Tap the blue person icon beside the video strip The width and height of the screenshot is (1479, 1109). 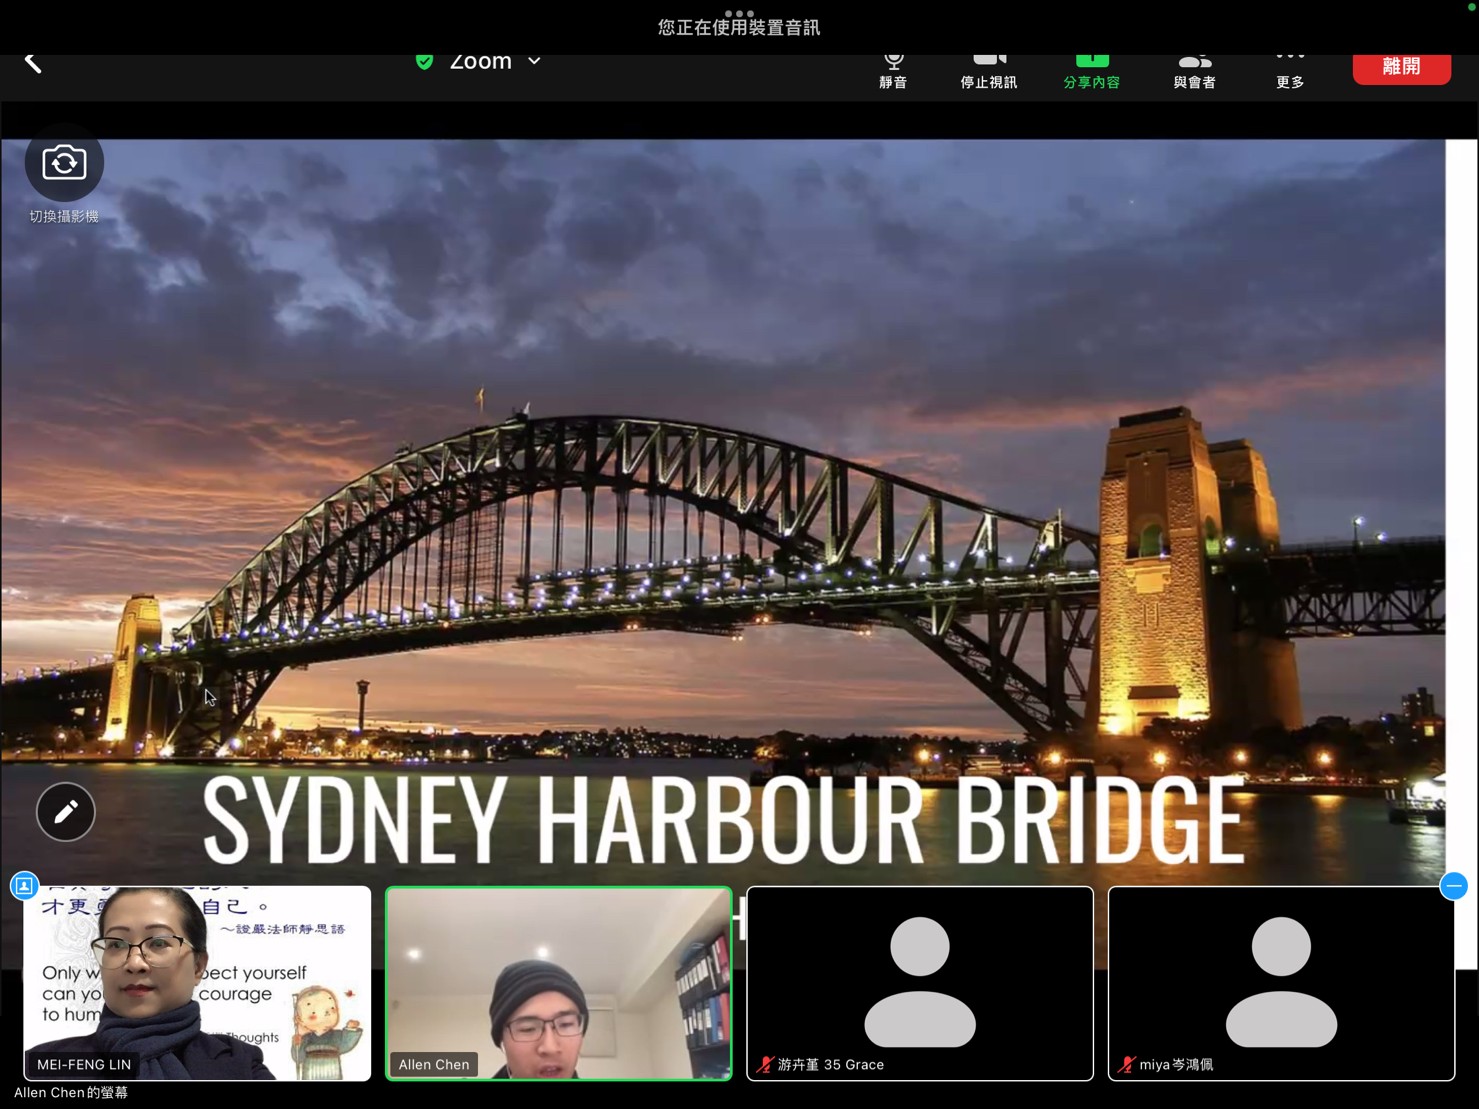24,886
